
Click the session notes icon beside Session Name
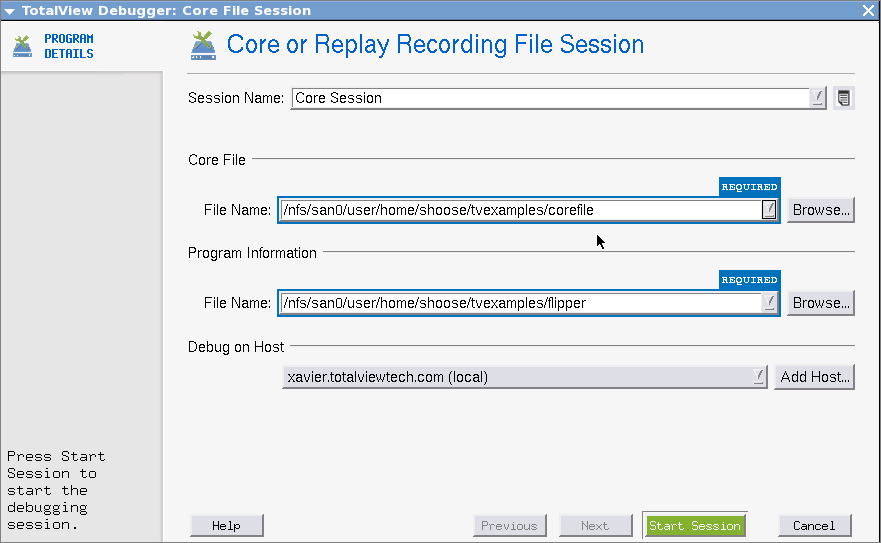tap(844, 98)
